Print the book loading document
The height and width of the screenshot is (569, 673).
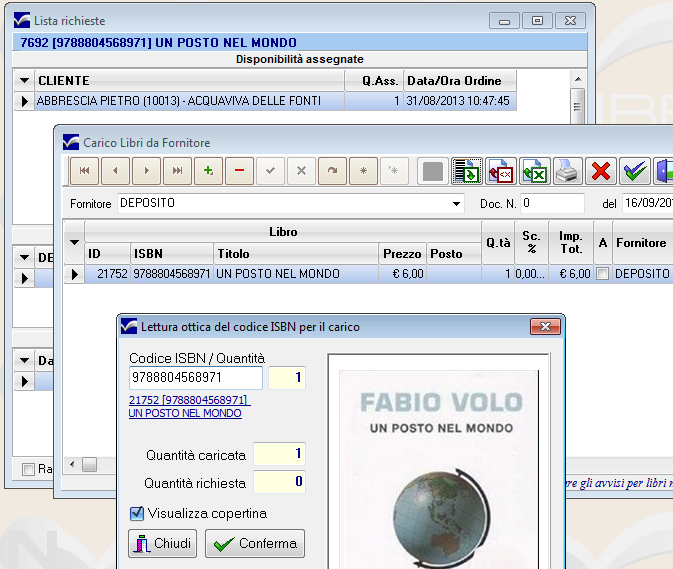click(567, 171)
